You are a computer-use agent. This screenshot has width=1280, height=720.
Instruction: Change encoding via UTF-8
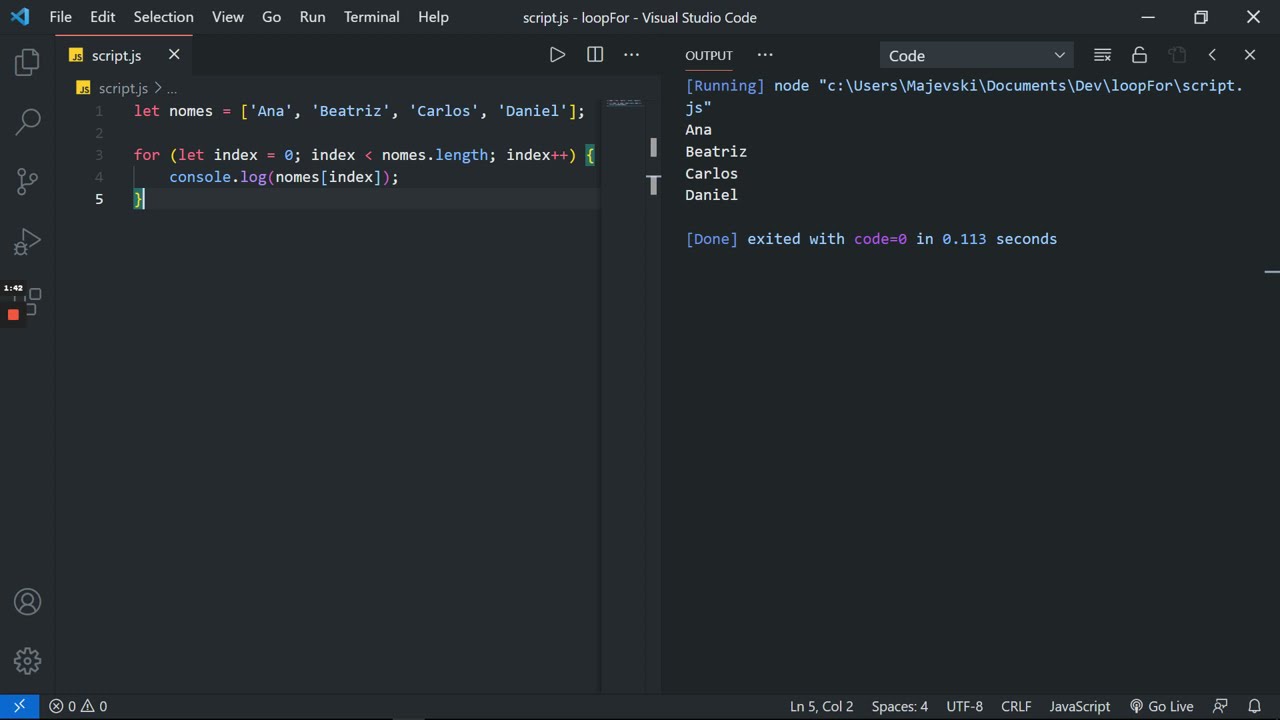pos(964,706)
